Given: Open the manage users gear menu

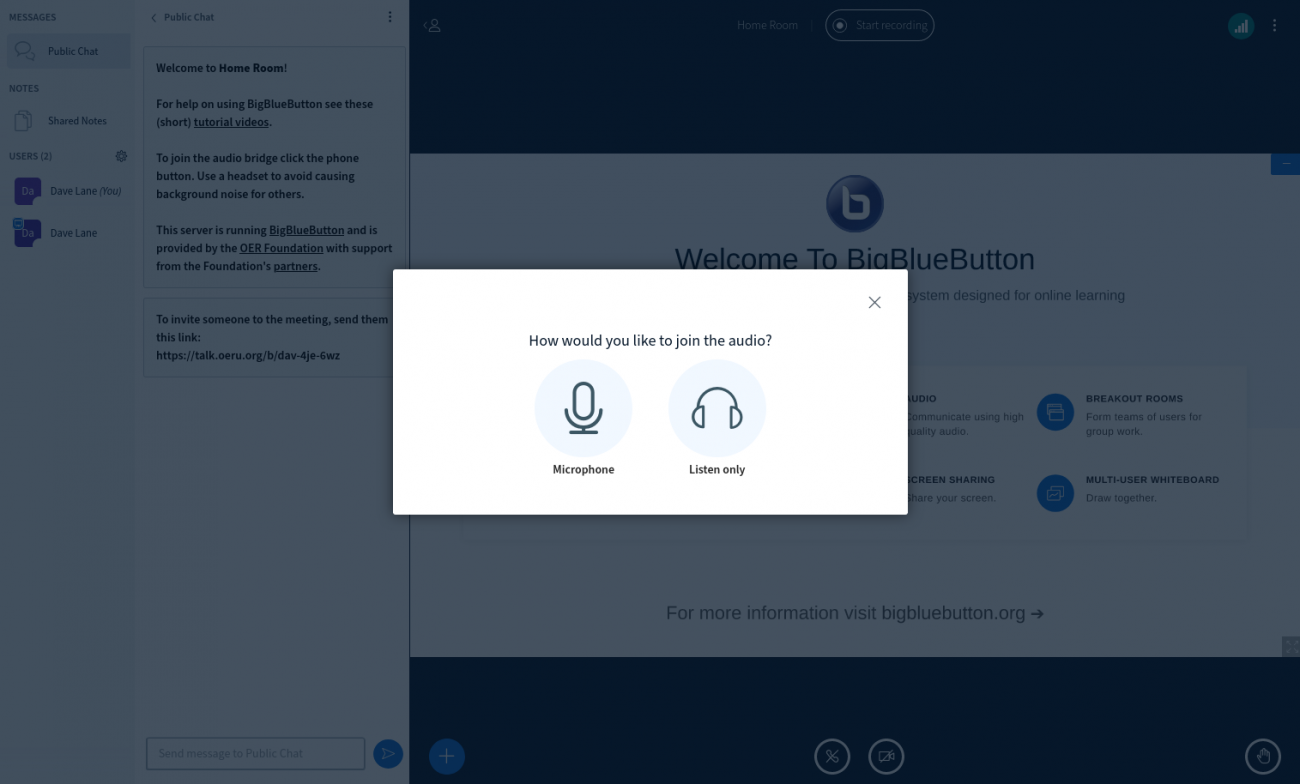Looking at the screenshot, I should (x=121, y=156).
